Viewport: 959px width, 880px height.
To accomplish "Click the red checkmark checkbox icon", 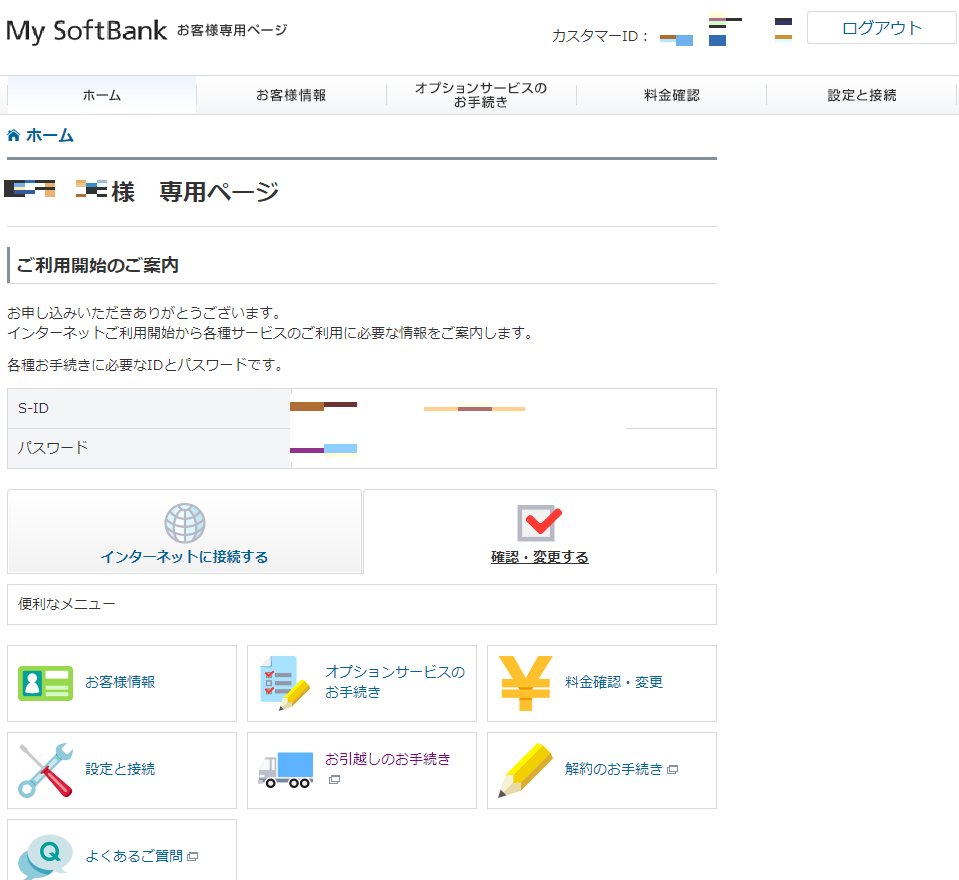I will (539, 523).
